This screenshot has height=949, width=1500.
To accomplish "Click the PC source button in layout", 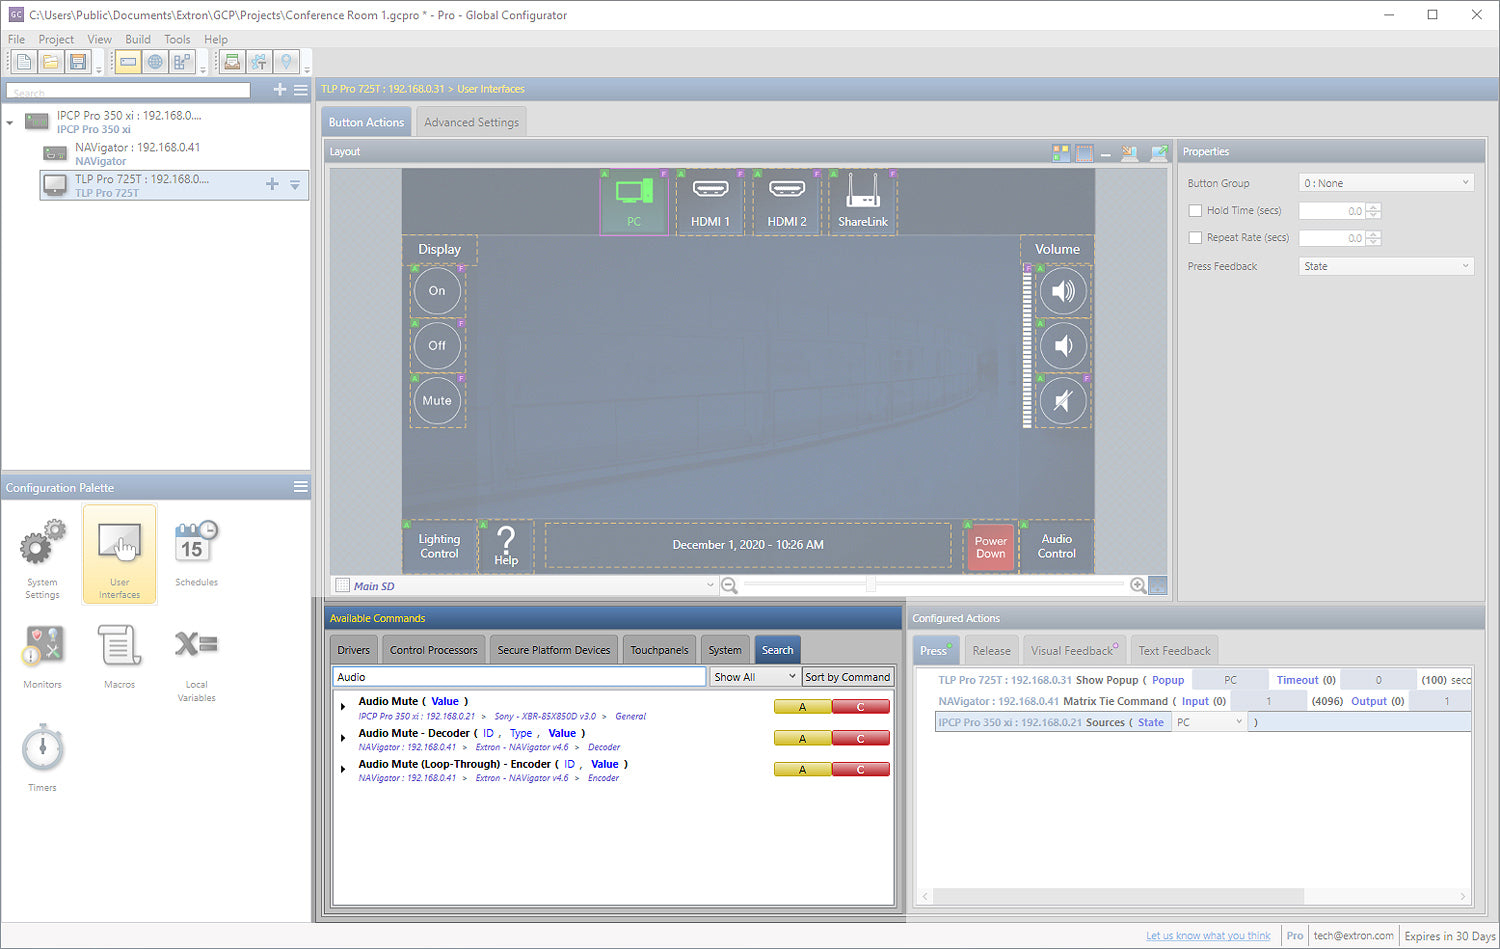I will (x=634, y=203).
